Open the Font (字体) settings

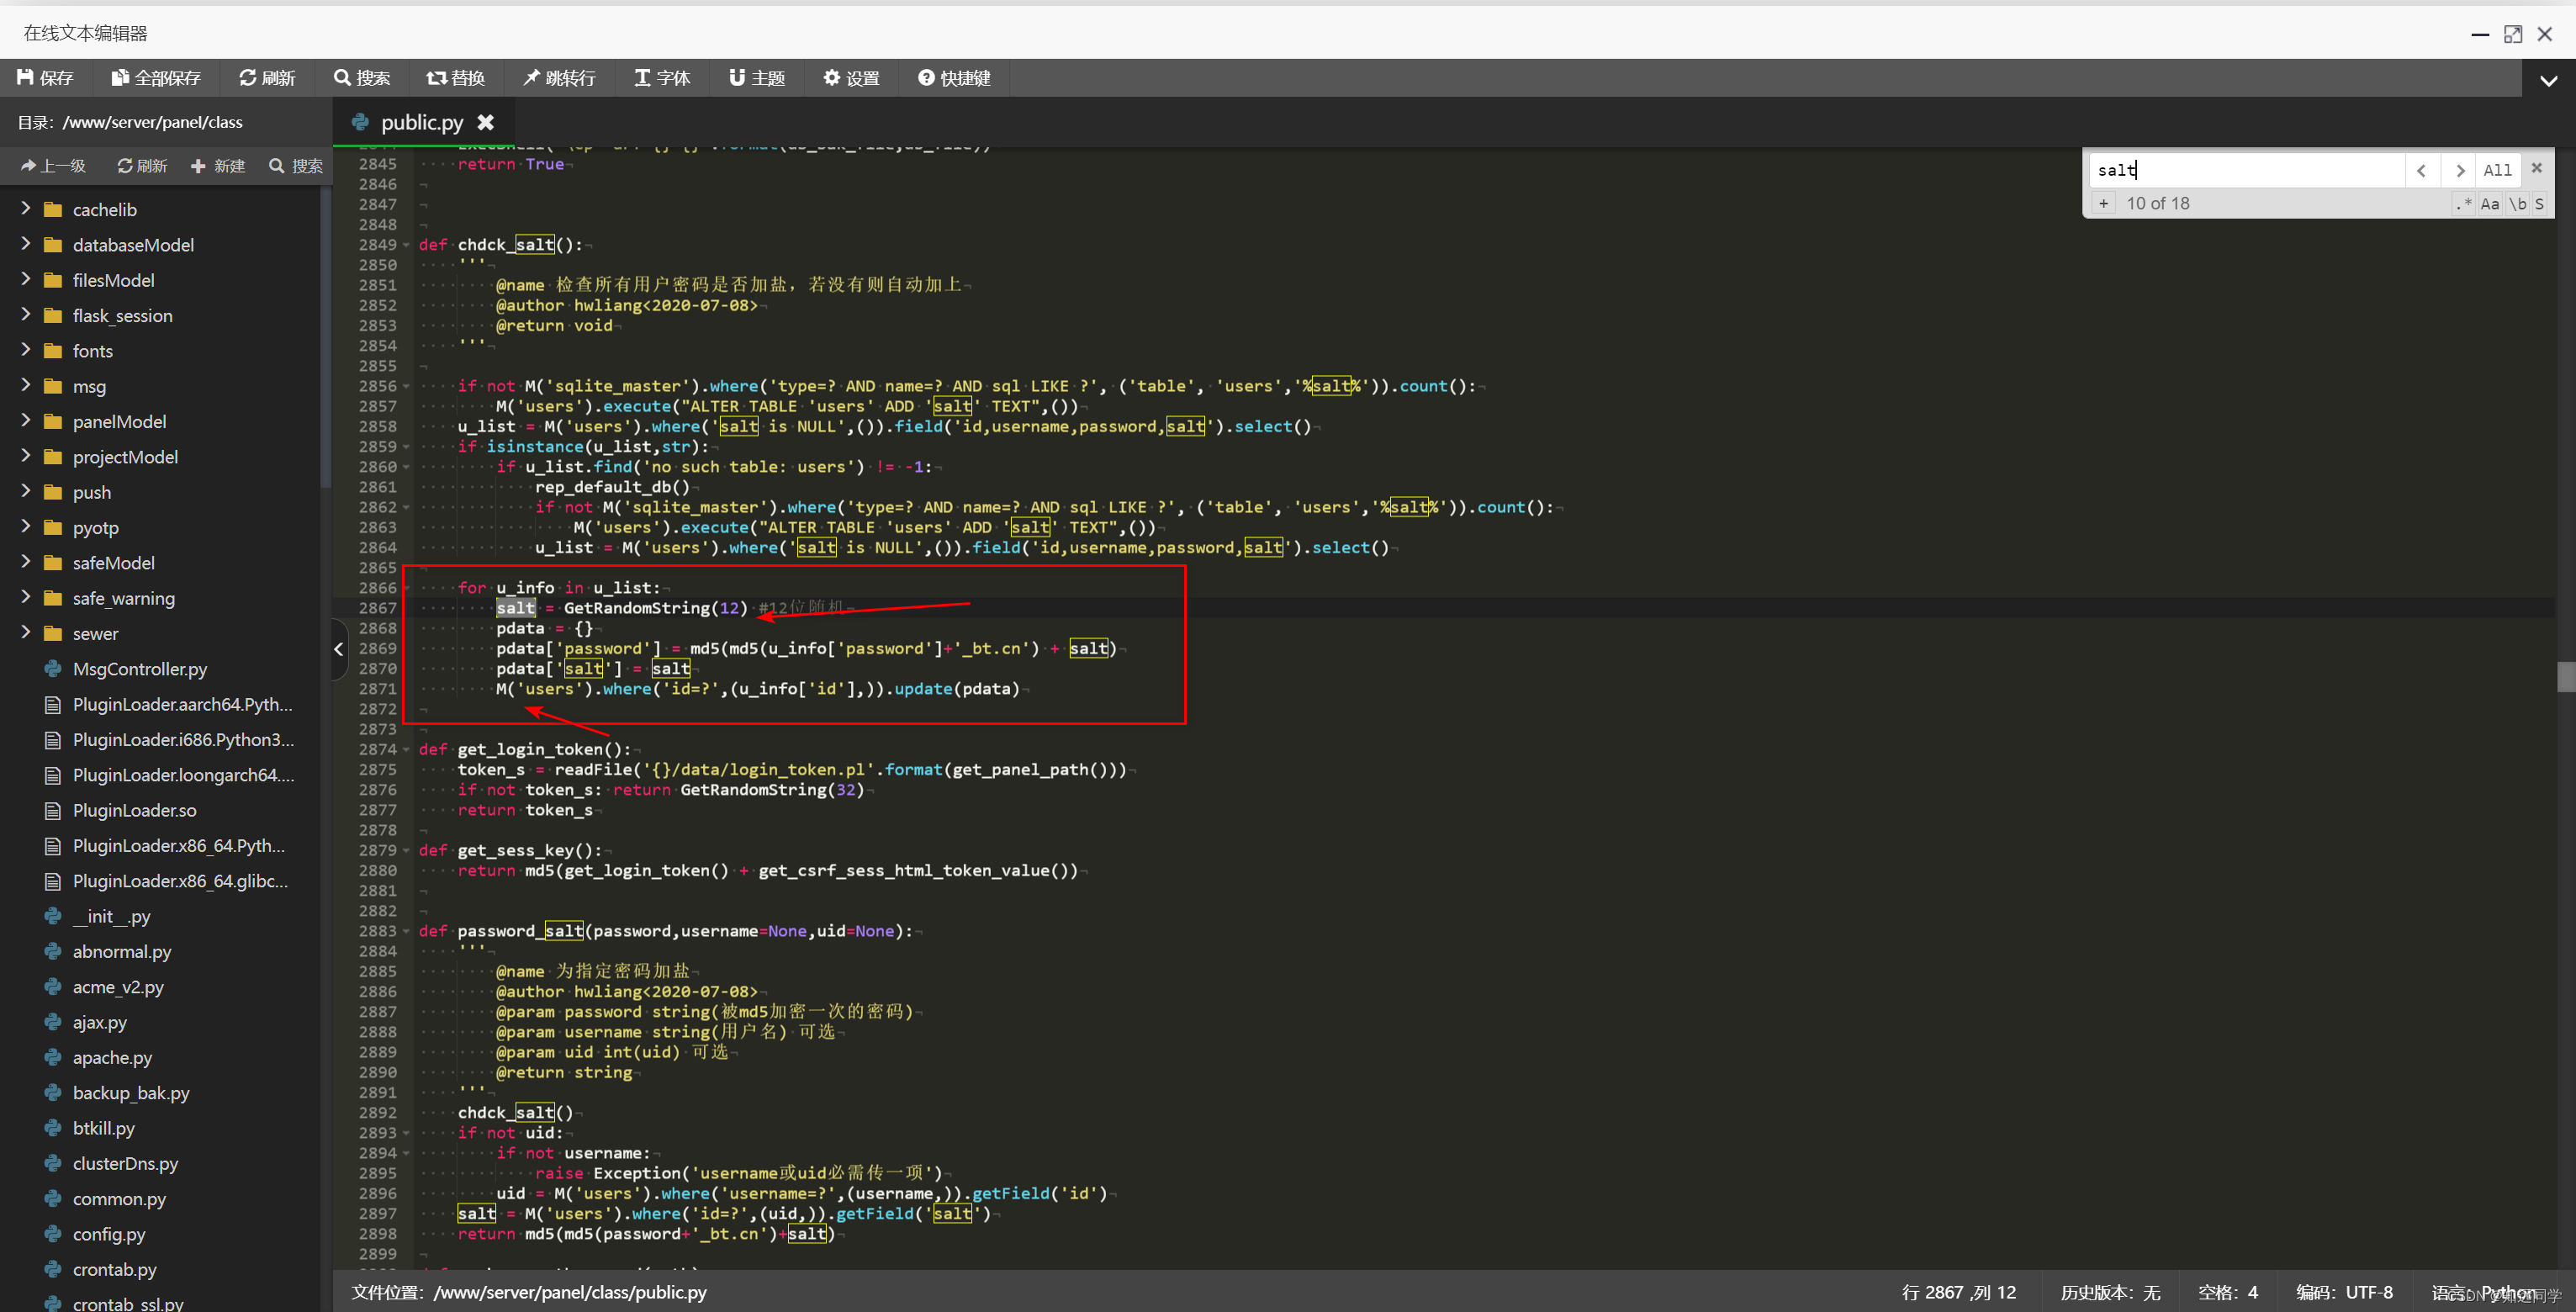(x=662, y=78)
